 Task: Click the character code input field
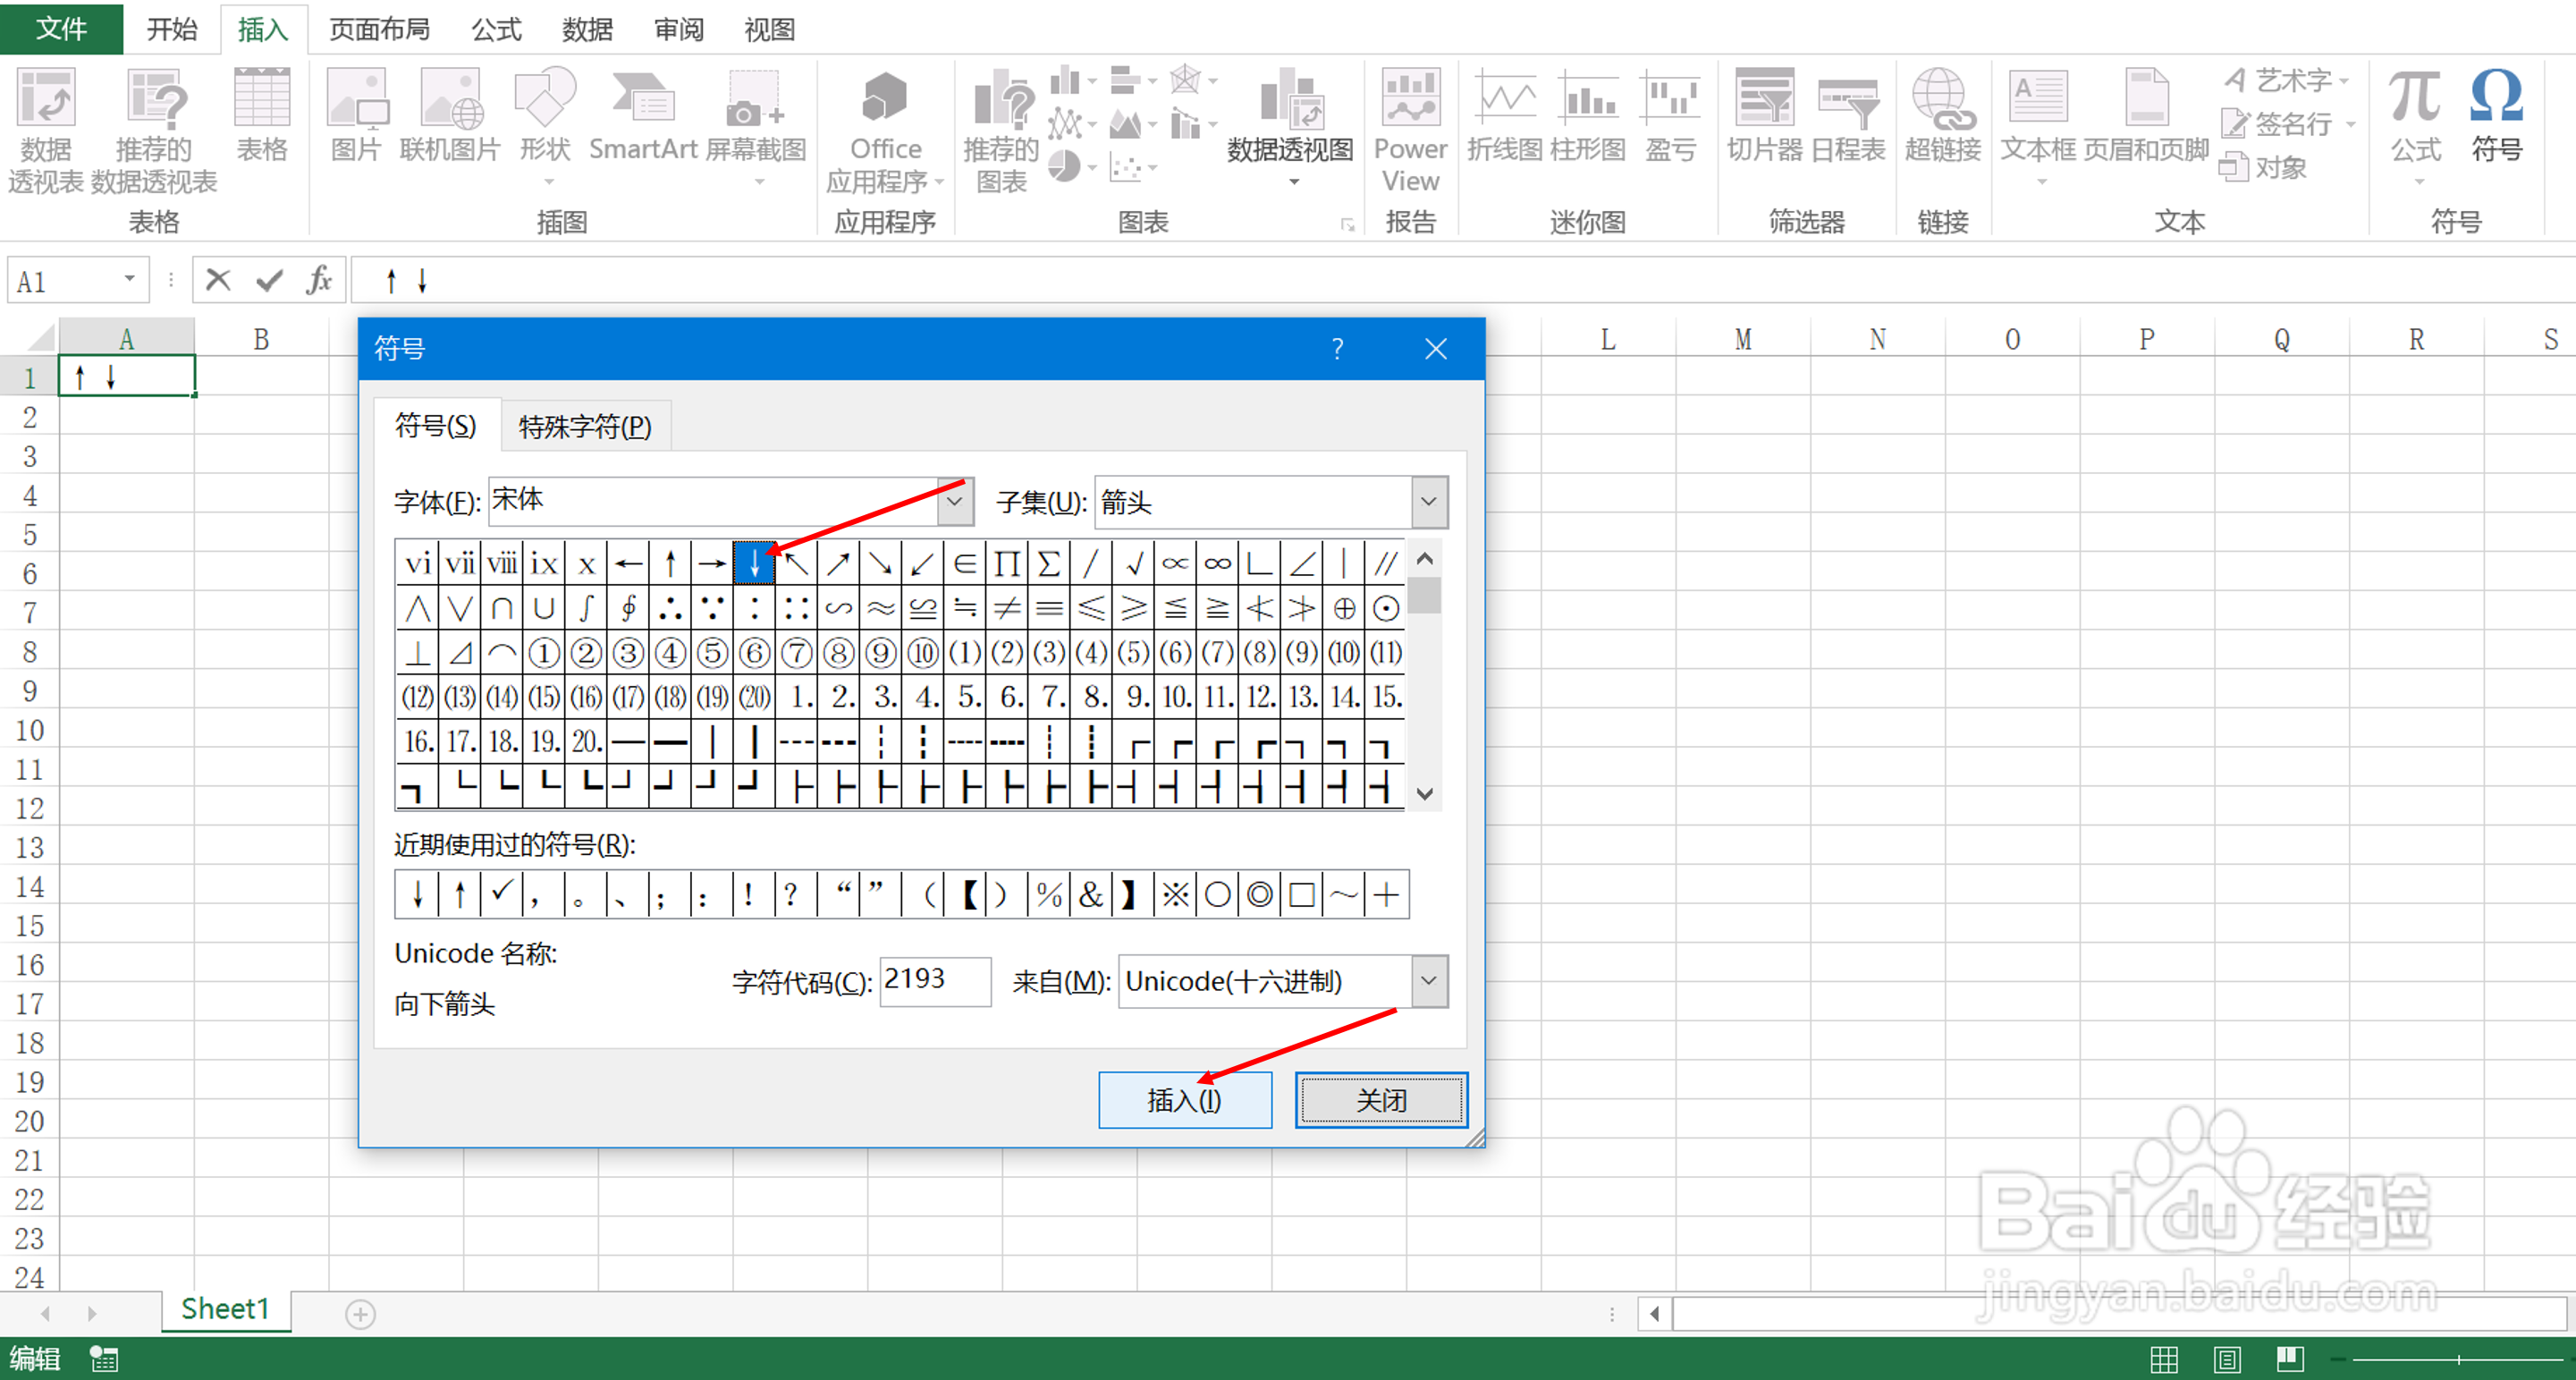click(934, 981)
